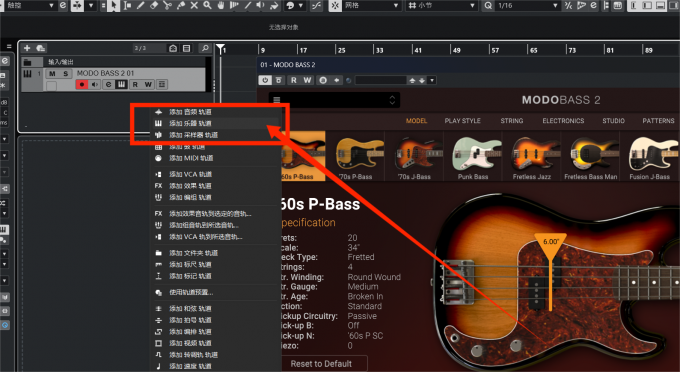Viewport: 680px width, 372px height.
Task: Select the Glue tool
Action: (x=181, y=5)
